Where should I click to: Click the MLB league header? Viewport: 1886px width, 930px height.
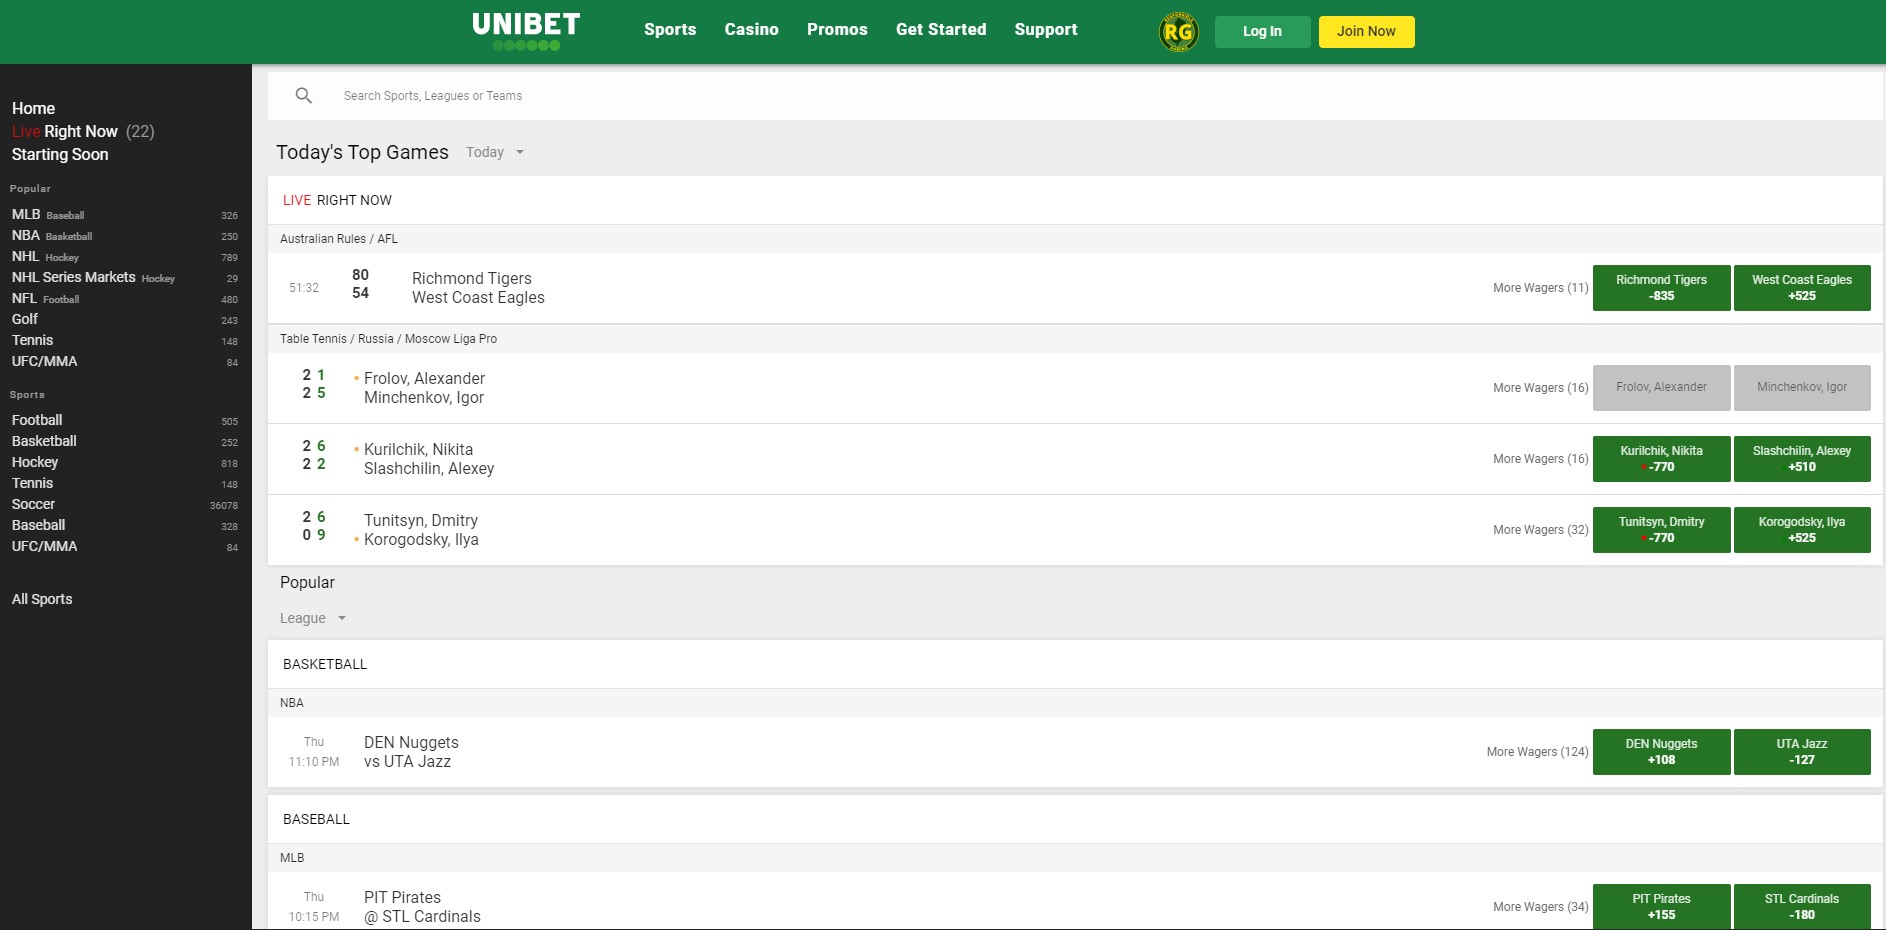pyautogui.click(x=292, y=858)
